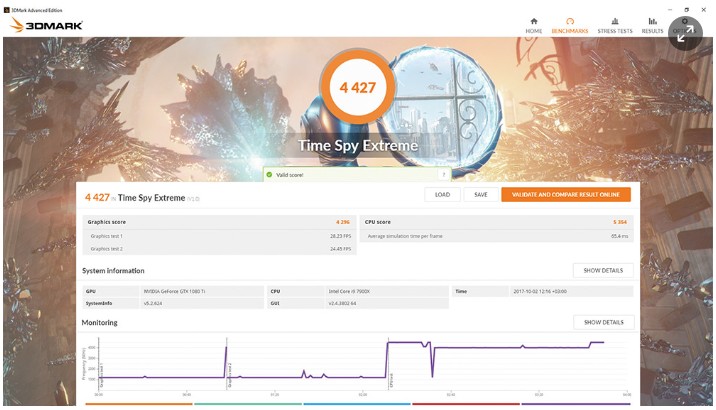Click the Benchmarks gauge icon
This screenshot has width=716, height=410.
pyautogui.click(x=569, y=21)
